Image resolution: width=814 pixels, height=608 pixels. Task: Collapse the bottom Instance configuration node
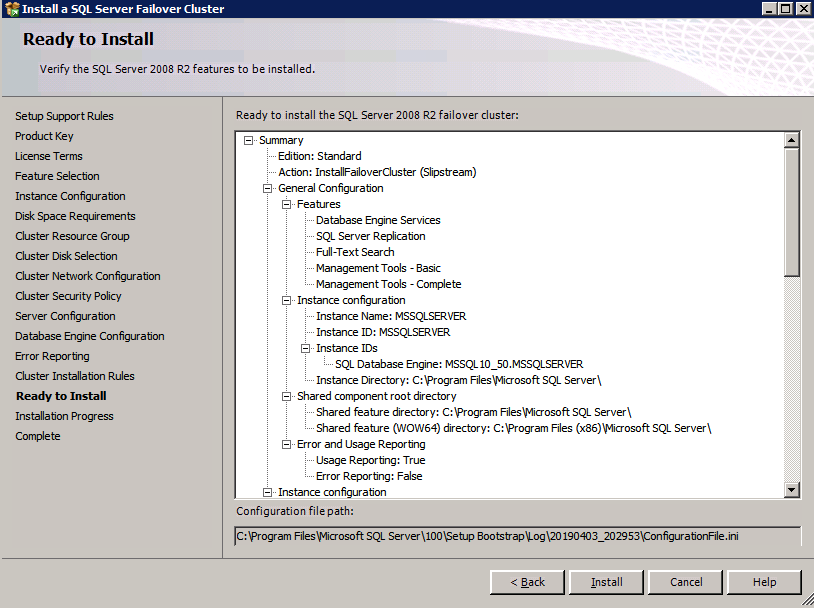[x=267, y=492]
